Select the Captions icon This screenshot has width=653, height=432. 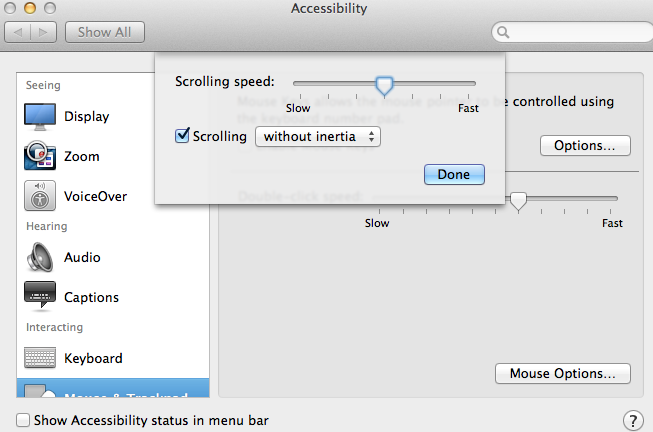pos(39,297)
